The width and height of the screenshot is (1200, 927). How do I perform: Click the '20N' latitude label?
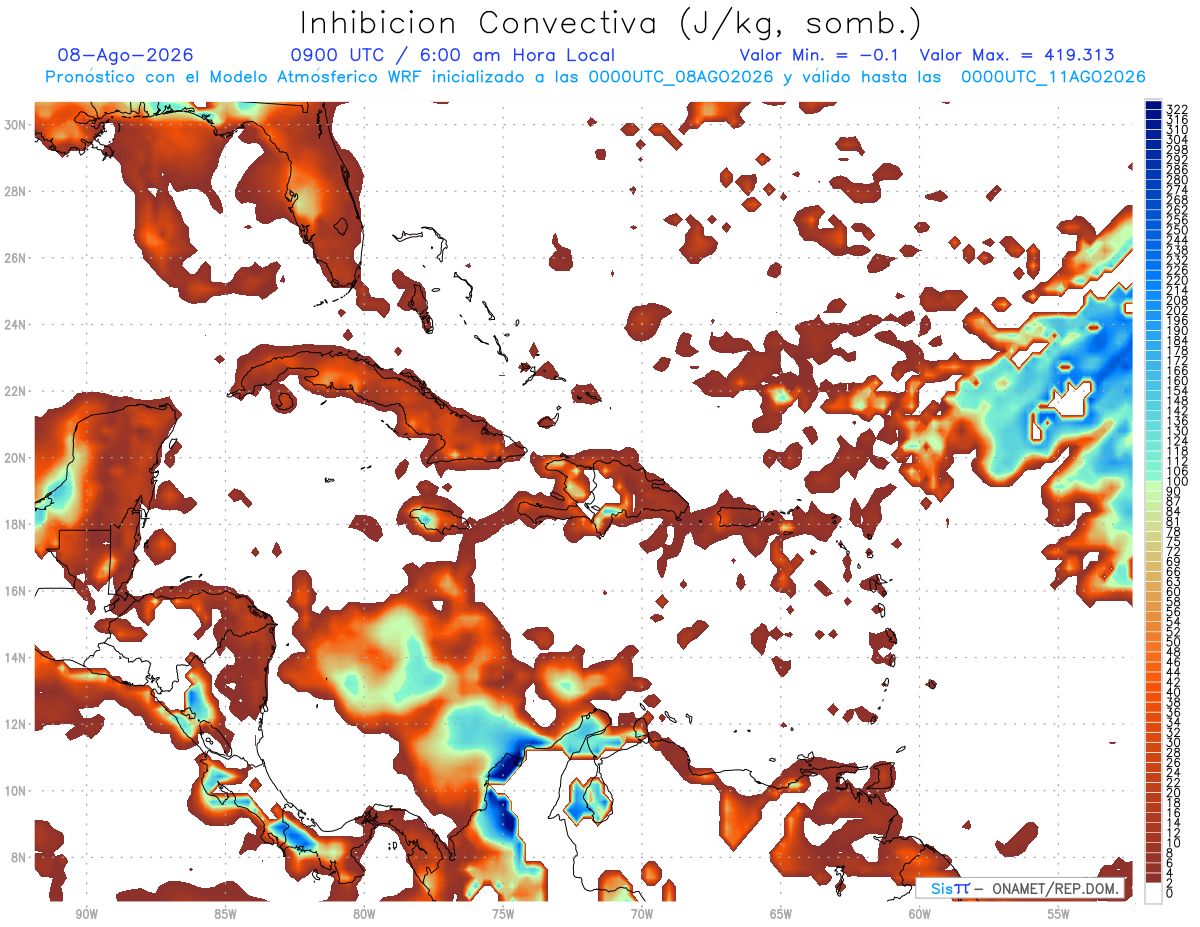[x=15, y=457]
